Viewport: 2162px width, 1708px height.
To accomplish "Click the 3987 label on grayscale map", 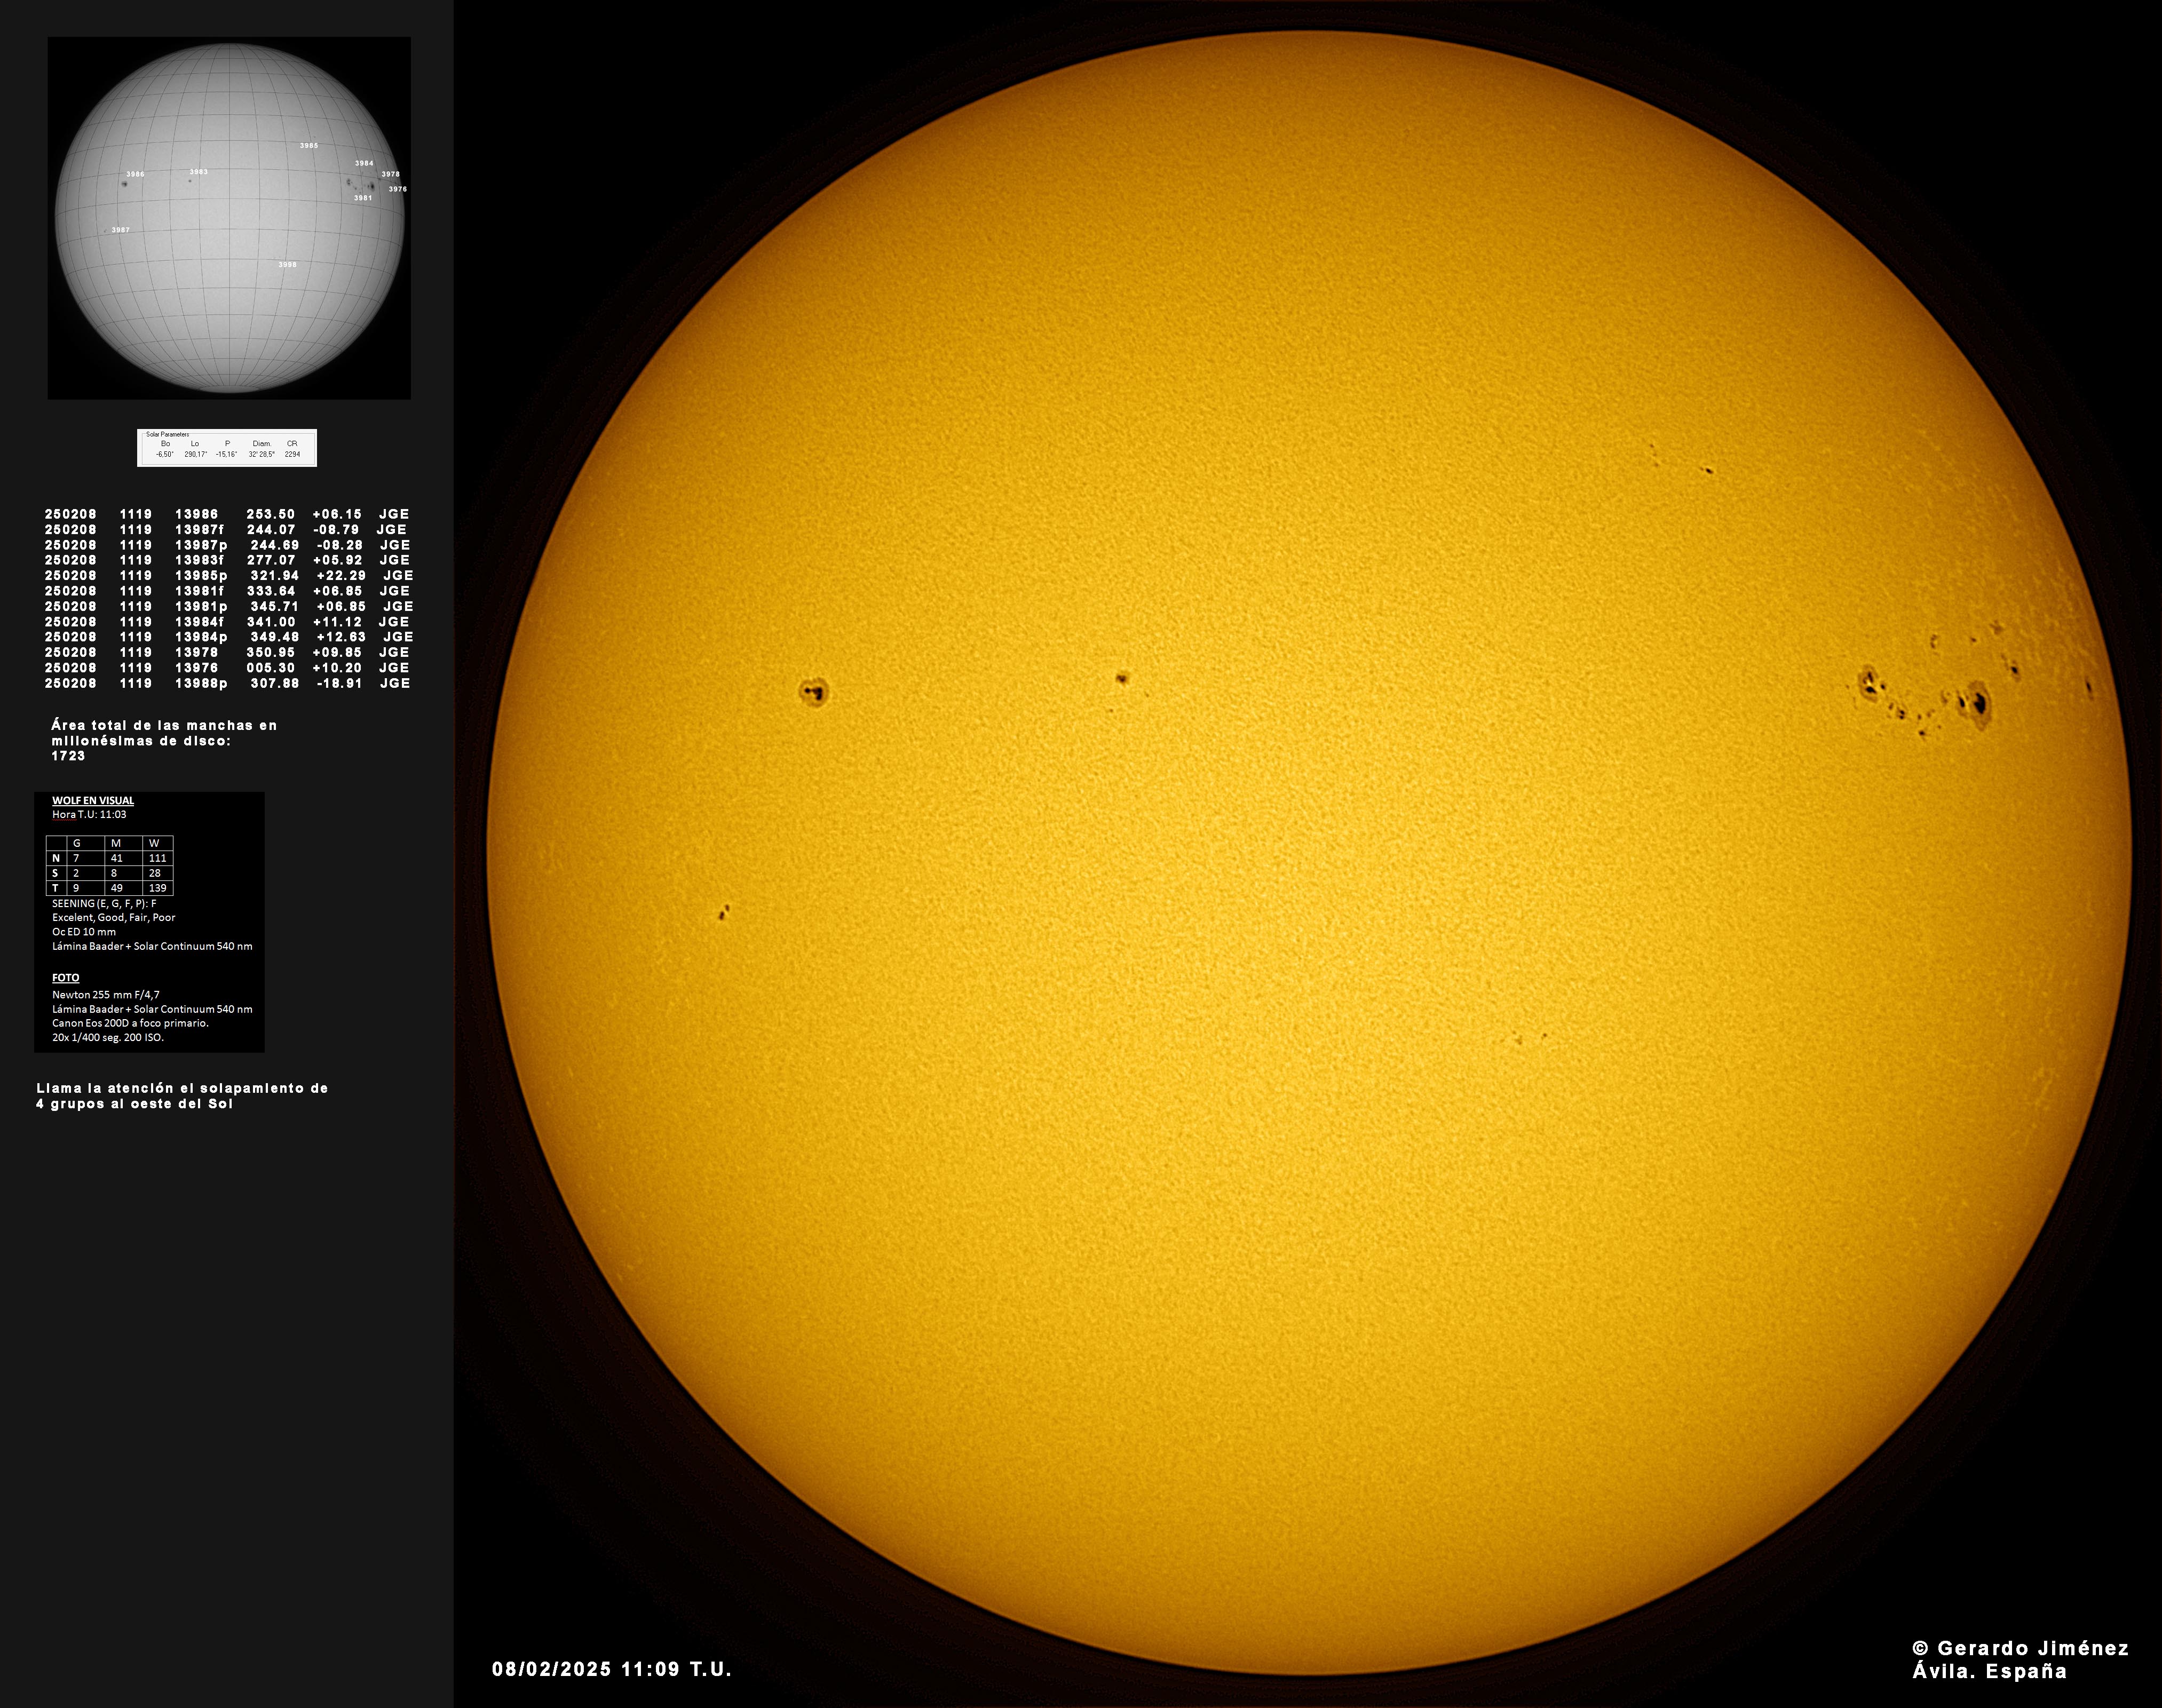I will tap(120, 230).
